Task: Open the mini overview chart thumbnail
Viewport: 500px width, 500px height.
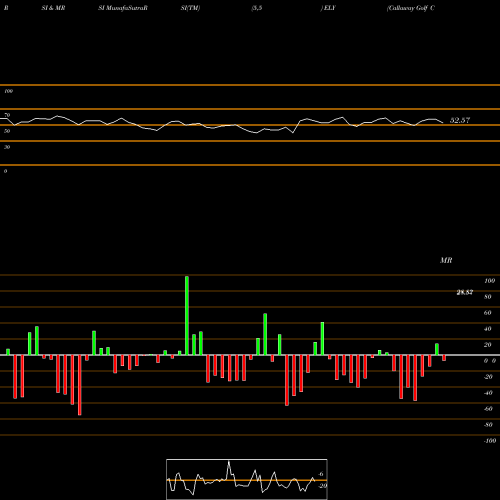Action: point(247,479)
